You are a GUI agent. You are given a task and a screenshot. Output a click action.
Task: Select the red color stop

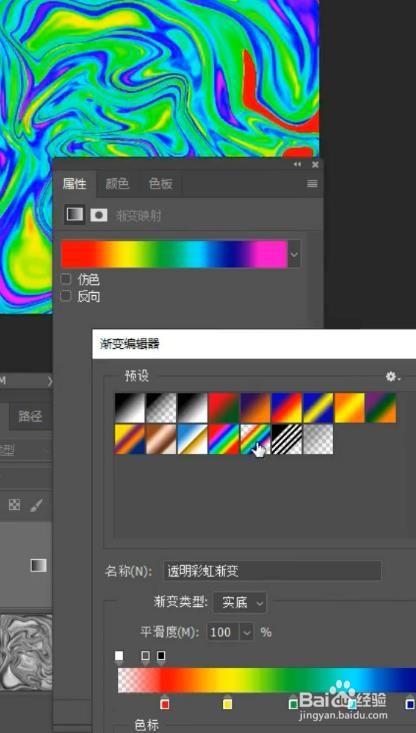click(x=165, y=703)
